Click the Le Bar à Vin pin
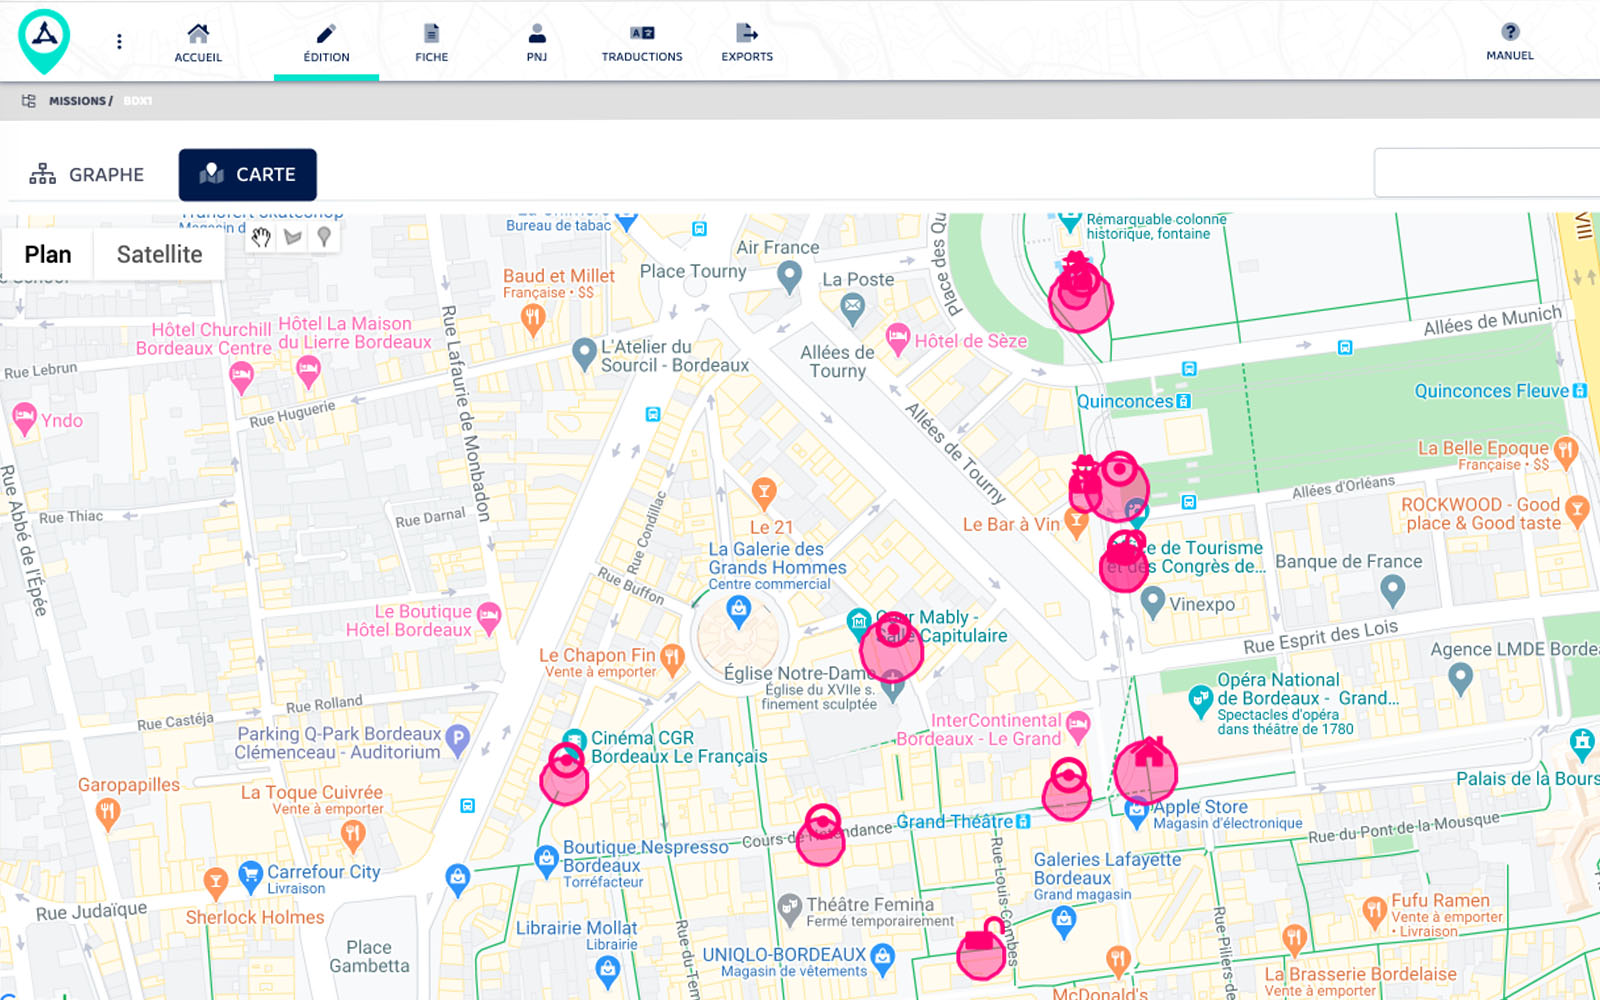 click(1076, 521)
